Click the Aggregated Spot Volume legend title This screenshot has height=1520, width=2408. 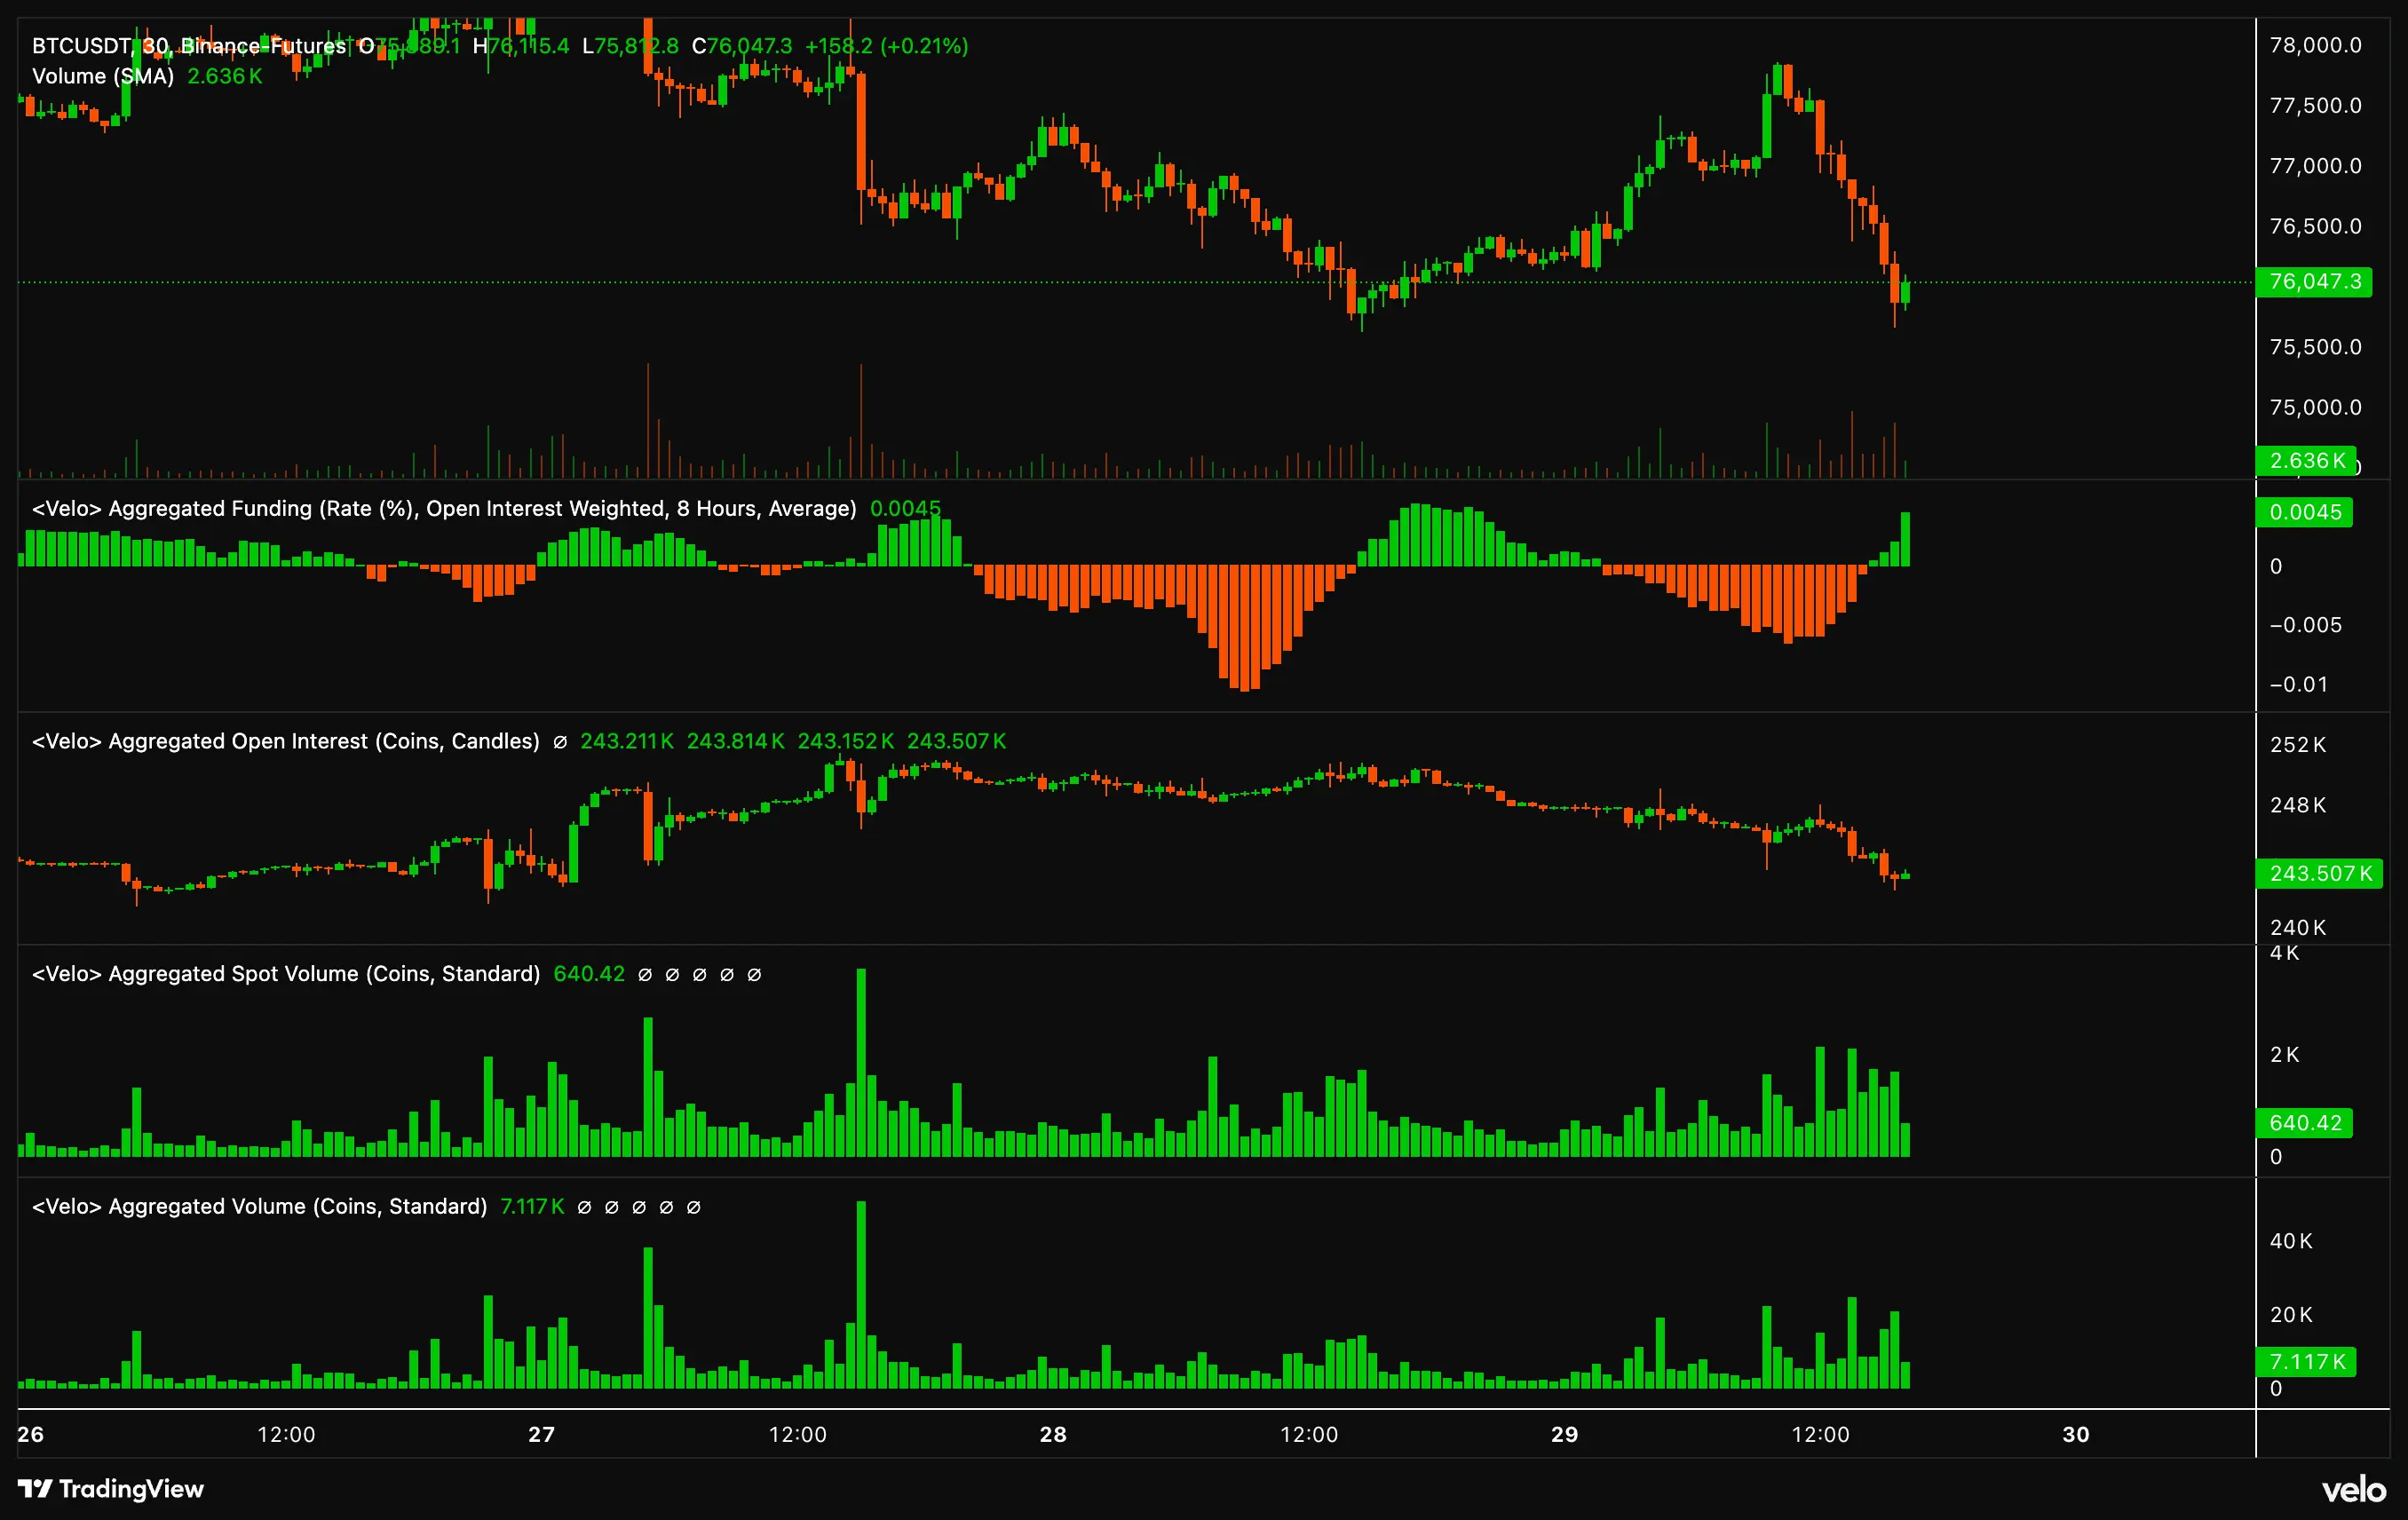285,974
